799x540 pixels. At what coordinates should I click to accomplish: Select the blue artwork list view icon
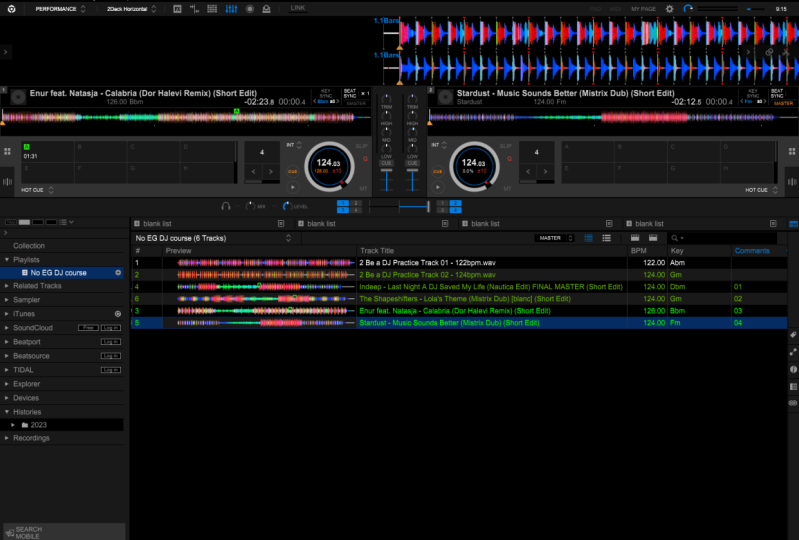[x=589, y=238]
